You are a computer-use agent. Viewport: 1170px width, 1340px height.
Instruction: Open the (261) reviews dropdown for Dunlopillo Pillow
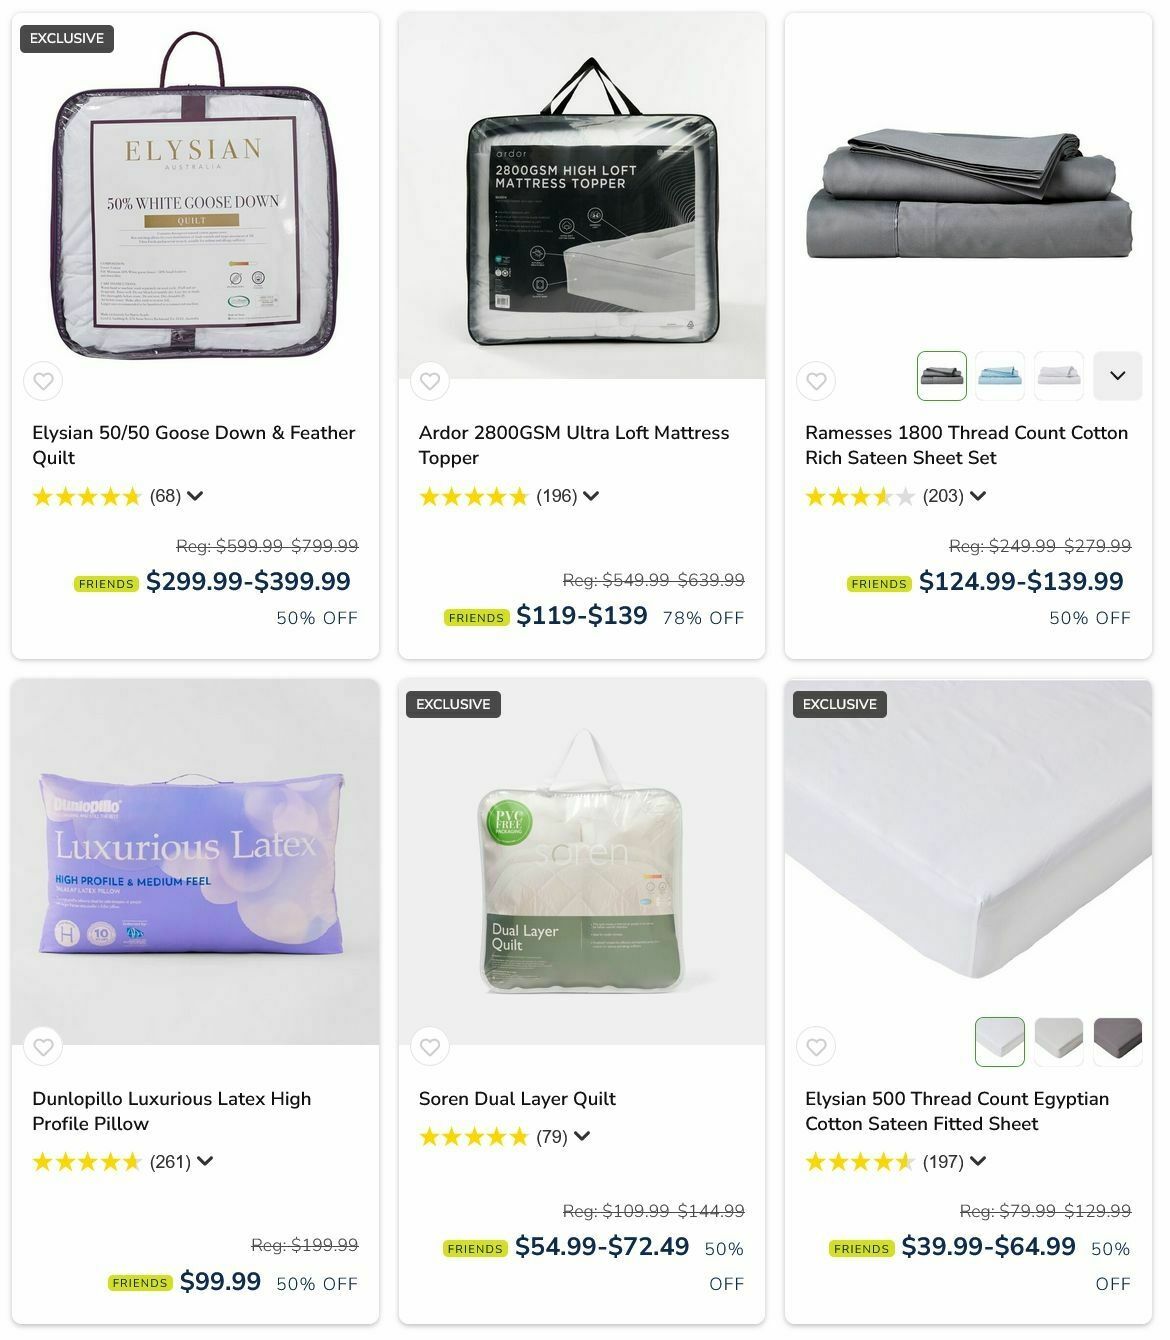[205, 1162]
